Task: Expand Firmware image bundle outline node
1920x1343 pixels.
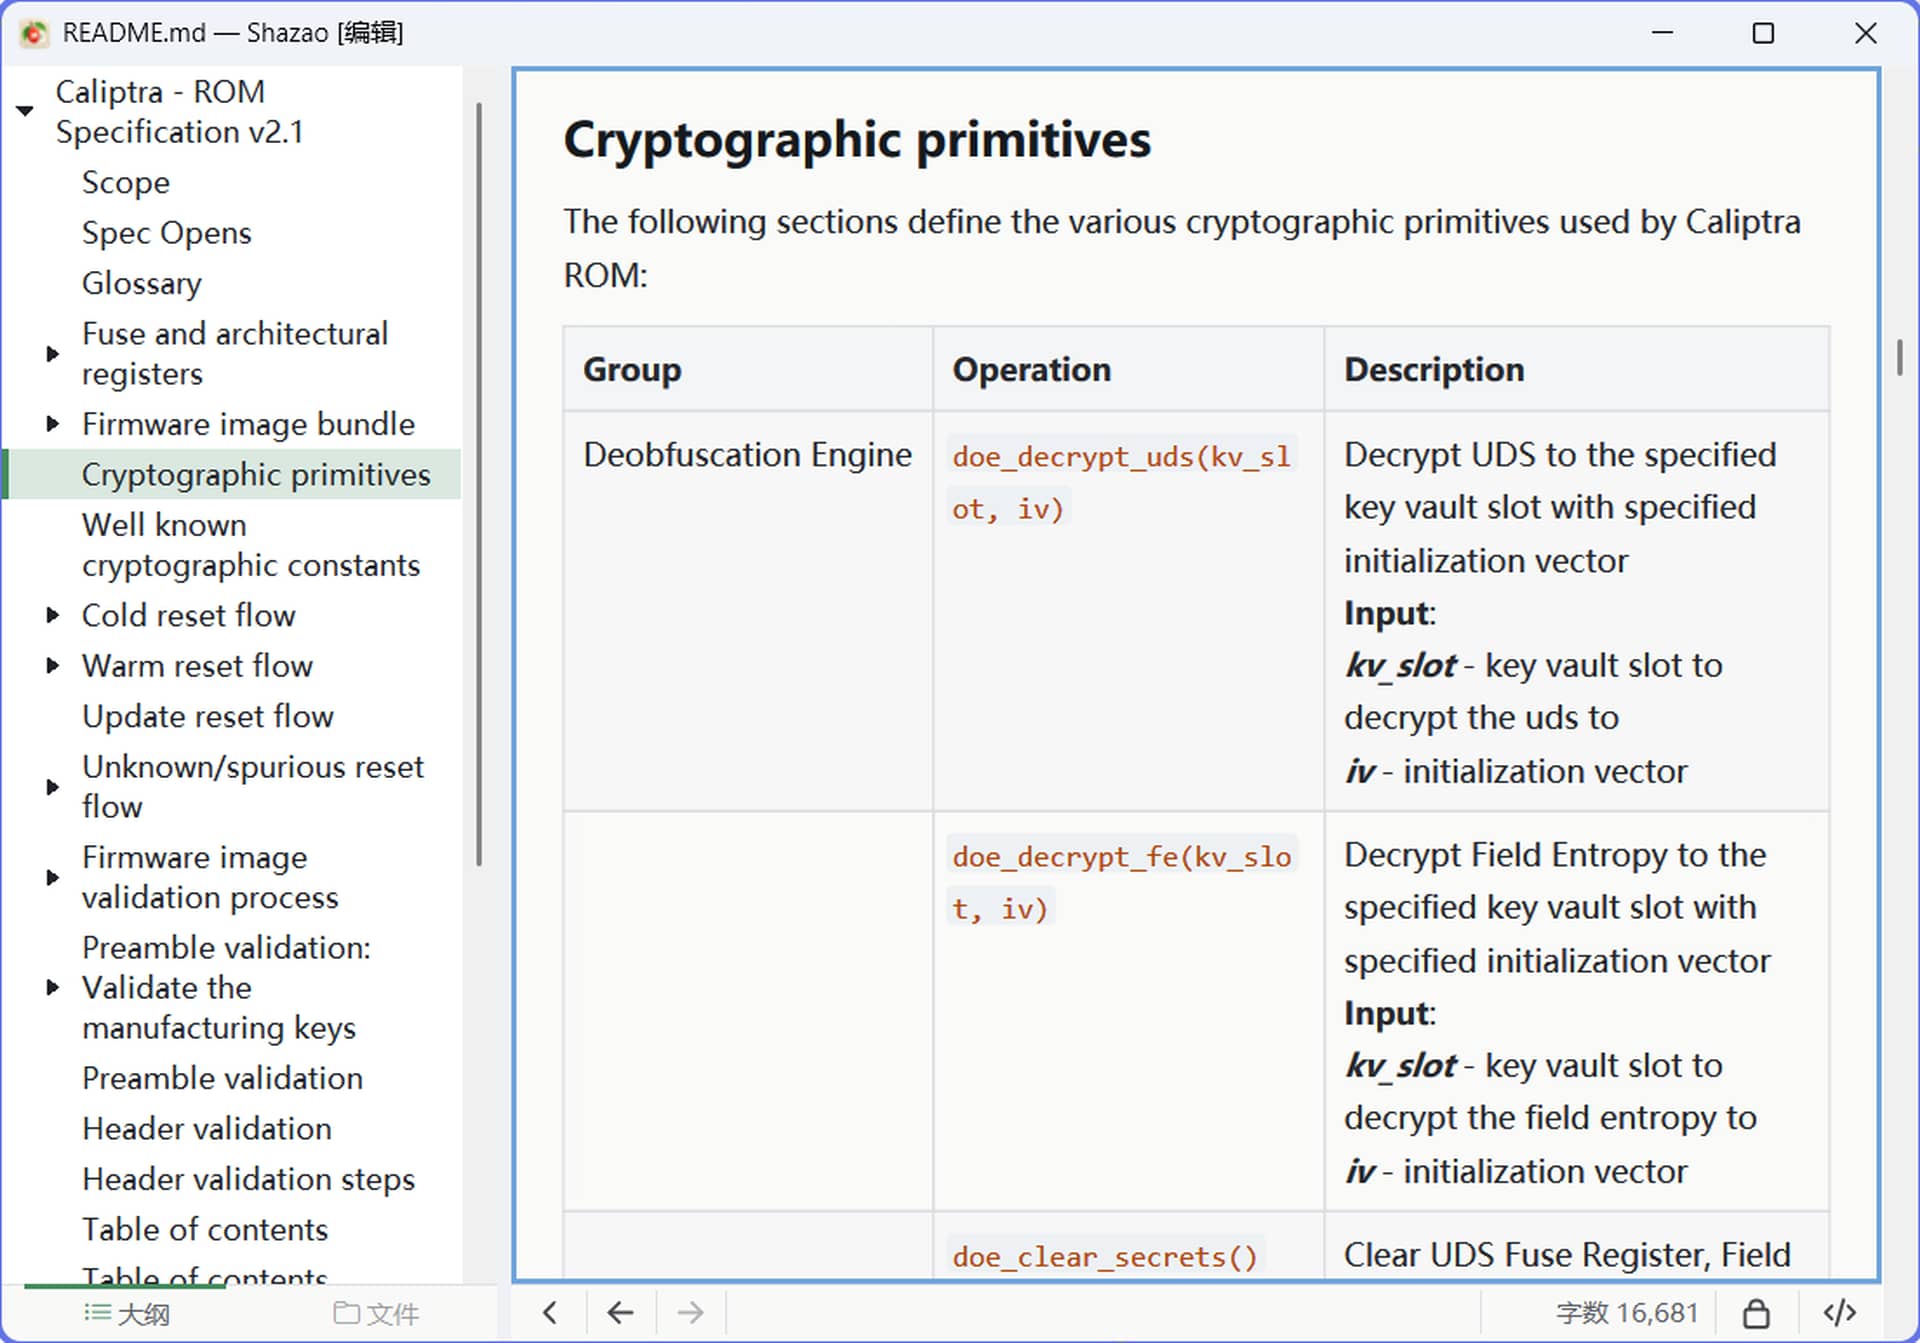Action: [x=53, y=424]
